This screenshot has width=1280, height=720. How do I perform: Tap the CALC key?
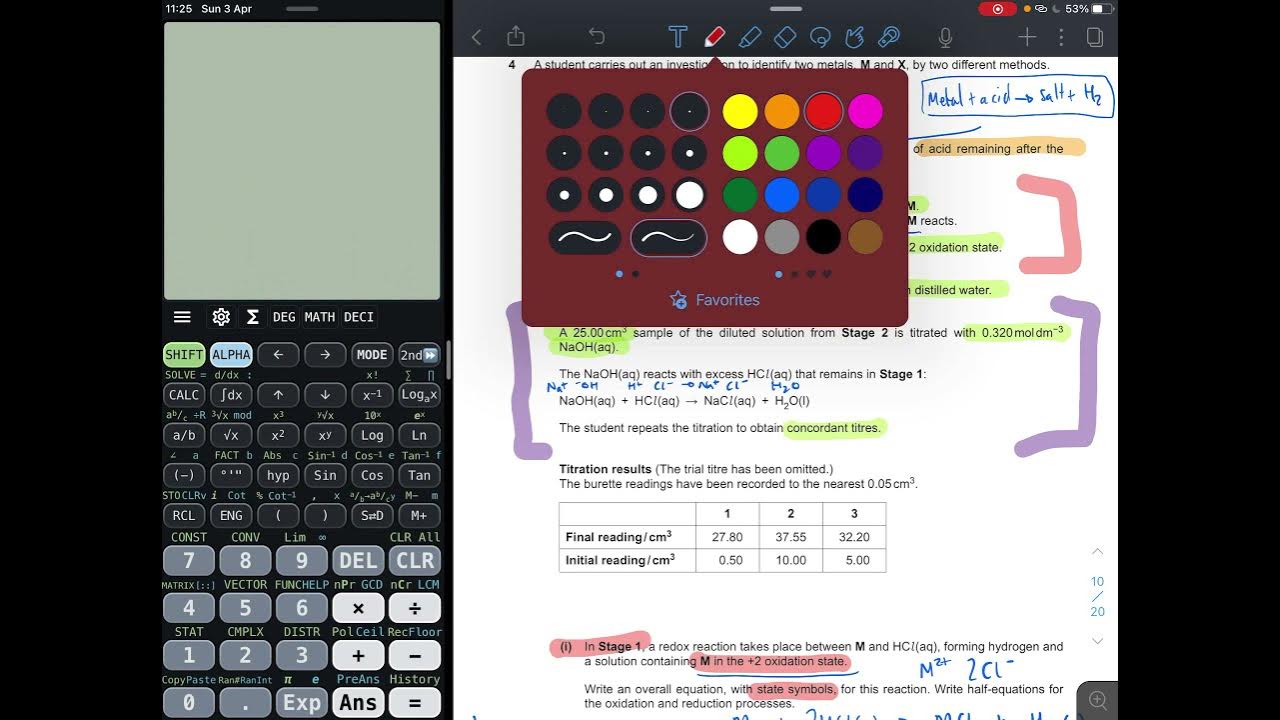coord(184,395)
